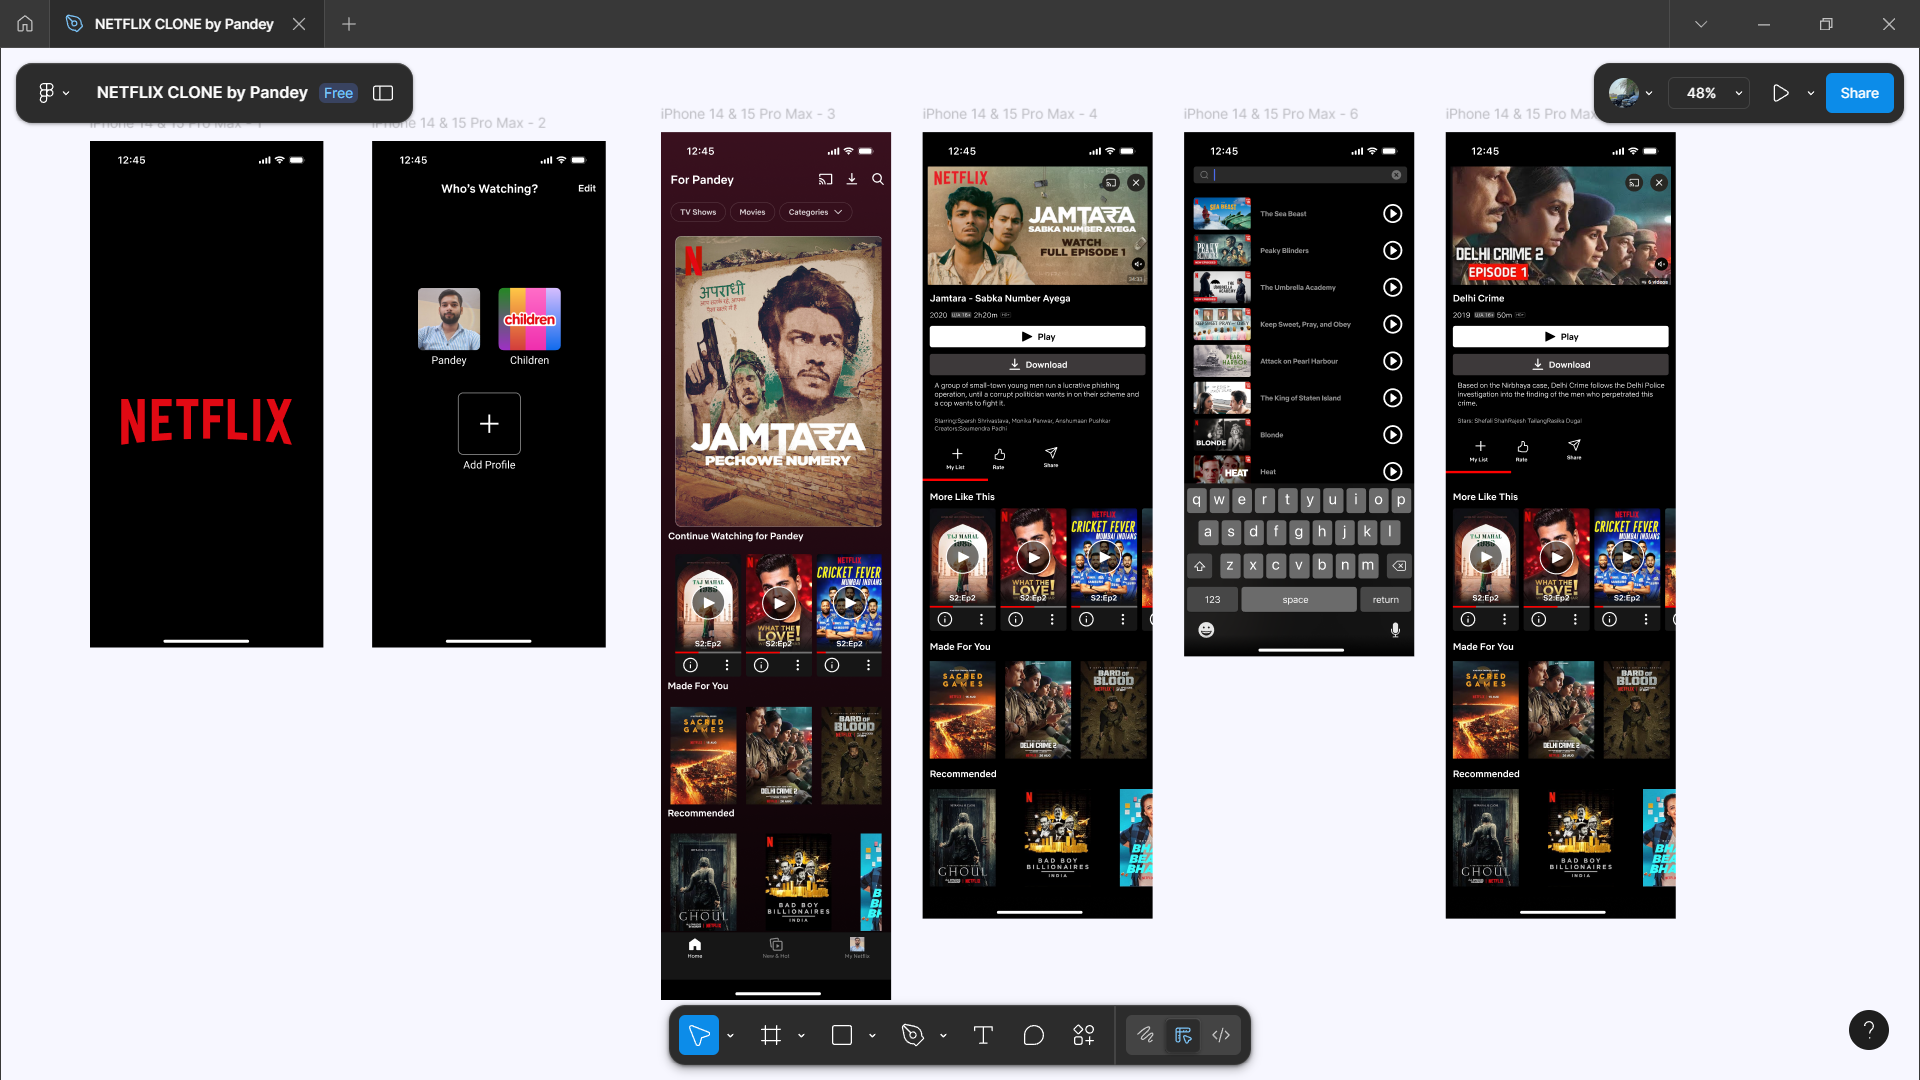The height and width of the screenshot is (1080, 1920).
Task: Open the help and resources button
Action: pos(1868,1030)
